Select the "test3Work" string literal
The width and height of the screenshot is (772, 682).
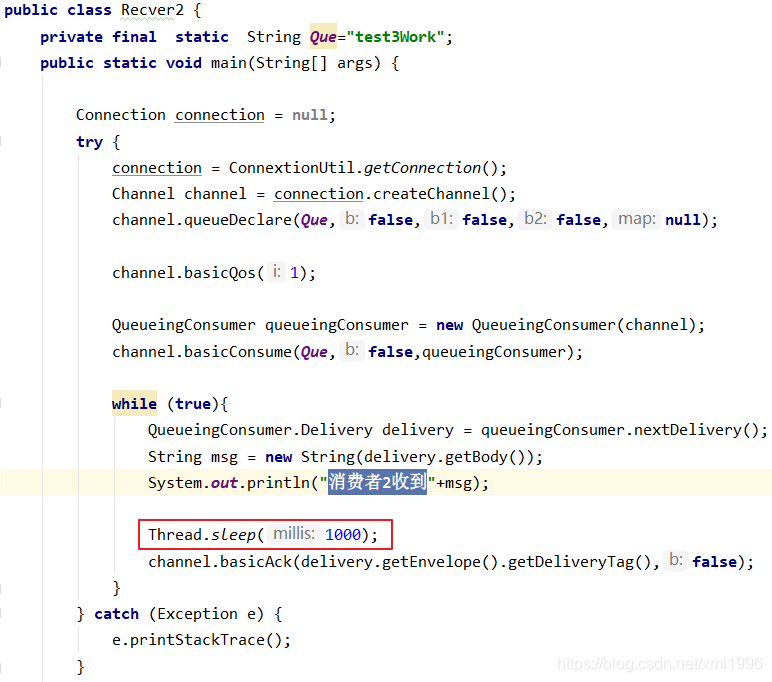tap(396, 36)
